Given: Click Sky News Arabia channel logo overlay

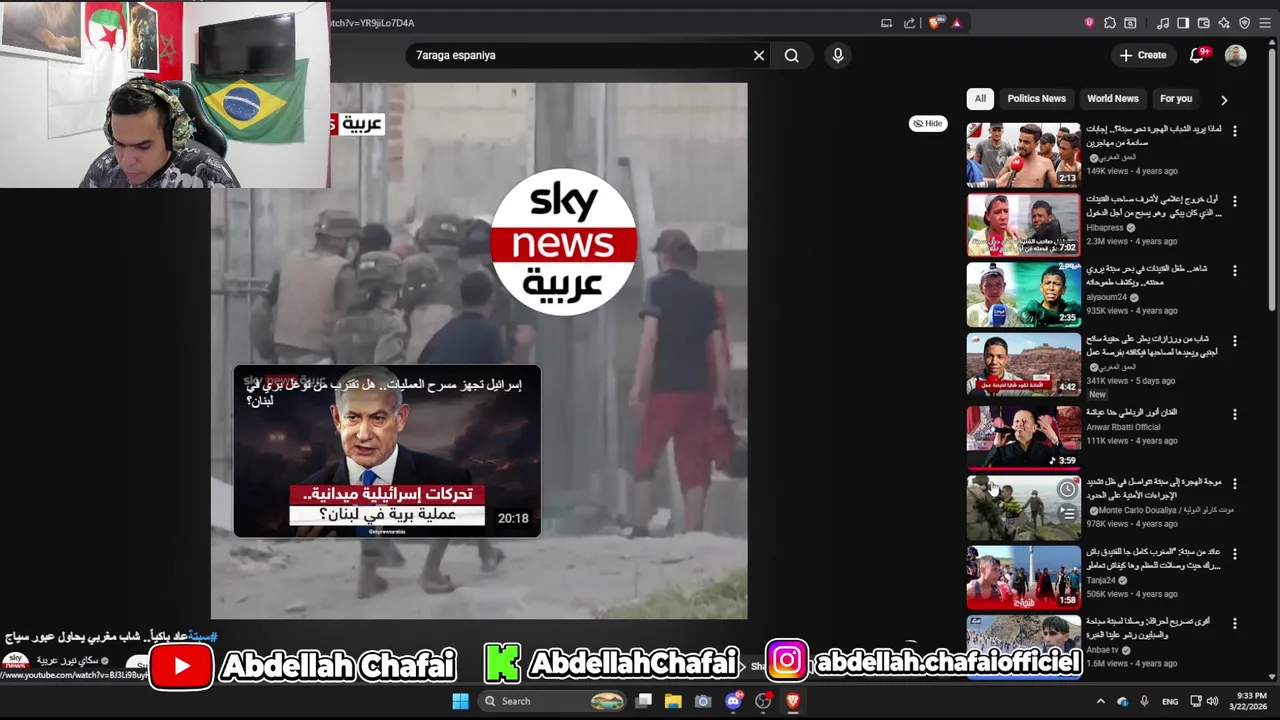Looking at the screenshot, I should pyautogui.click(x=564, y=242).
